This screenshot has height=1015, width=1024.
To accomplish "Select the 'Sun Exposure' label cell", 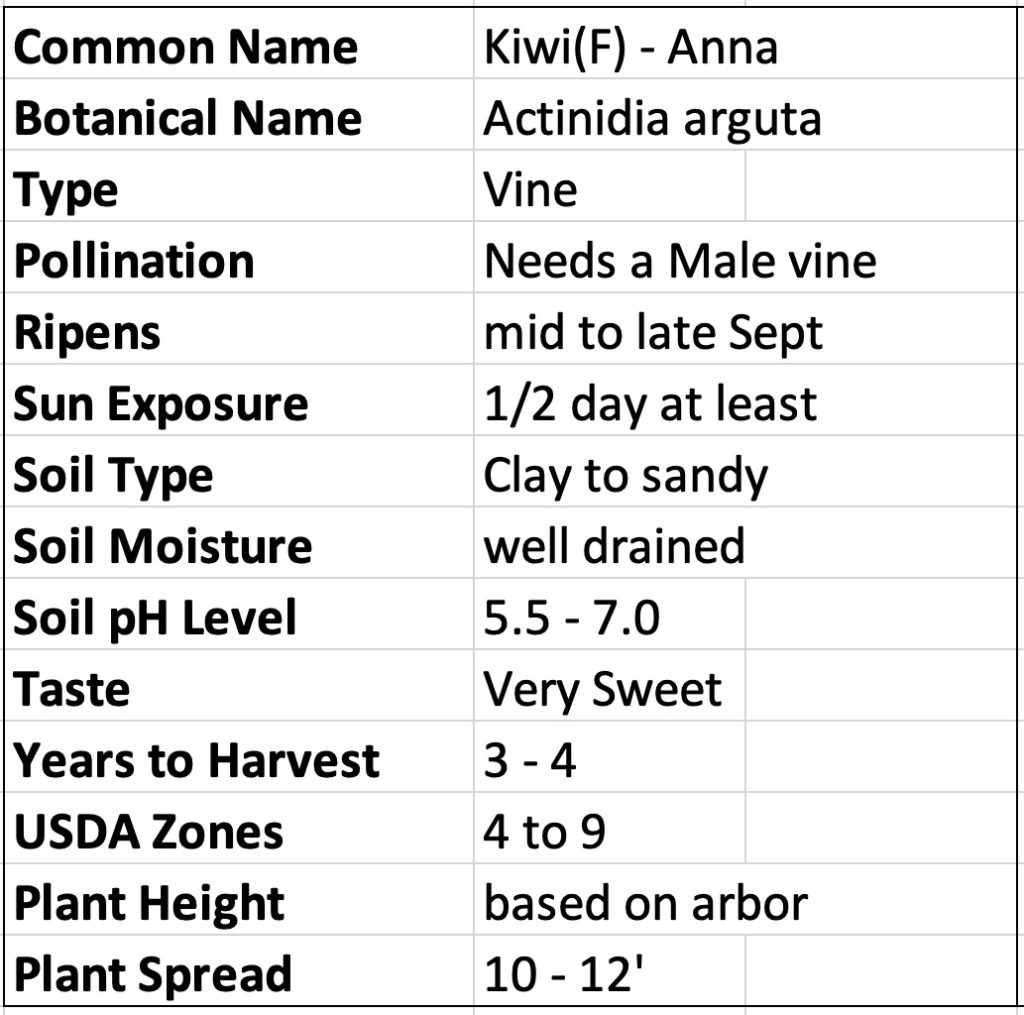I will (161, 404).
